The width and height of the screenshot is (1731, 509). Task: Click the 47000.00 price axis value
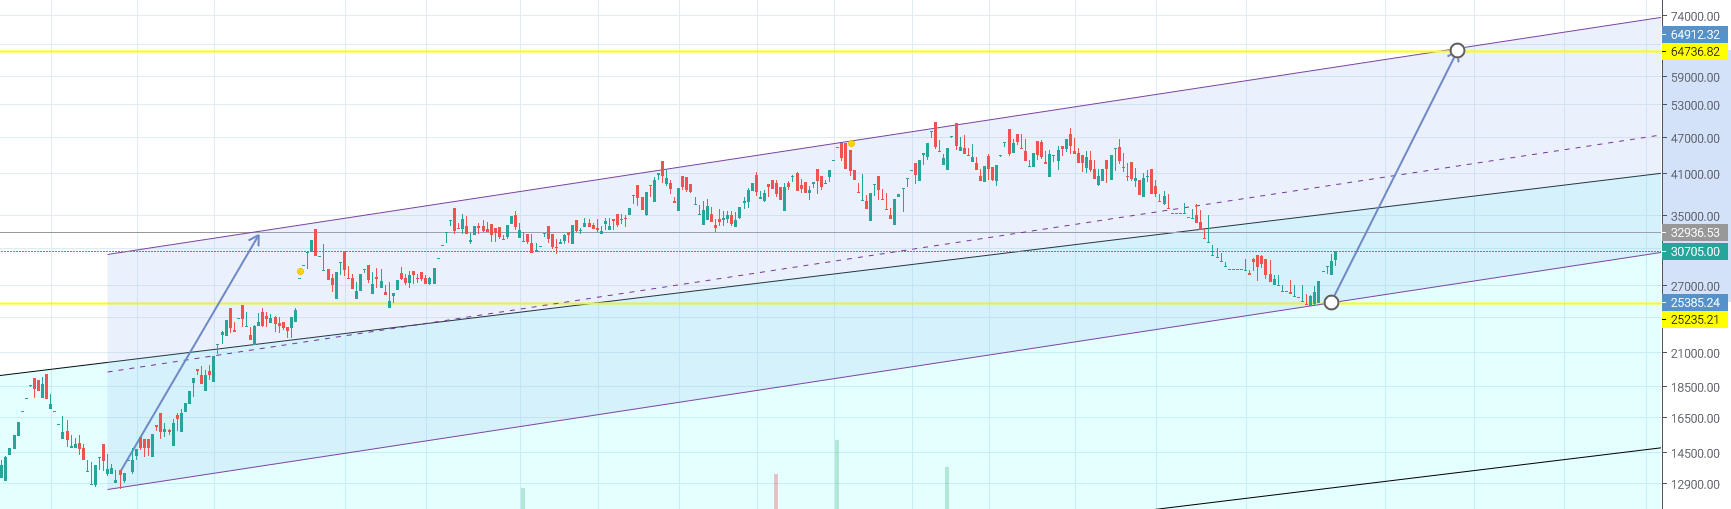pyautogui.click(x=1695, y=139)
